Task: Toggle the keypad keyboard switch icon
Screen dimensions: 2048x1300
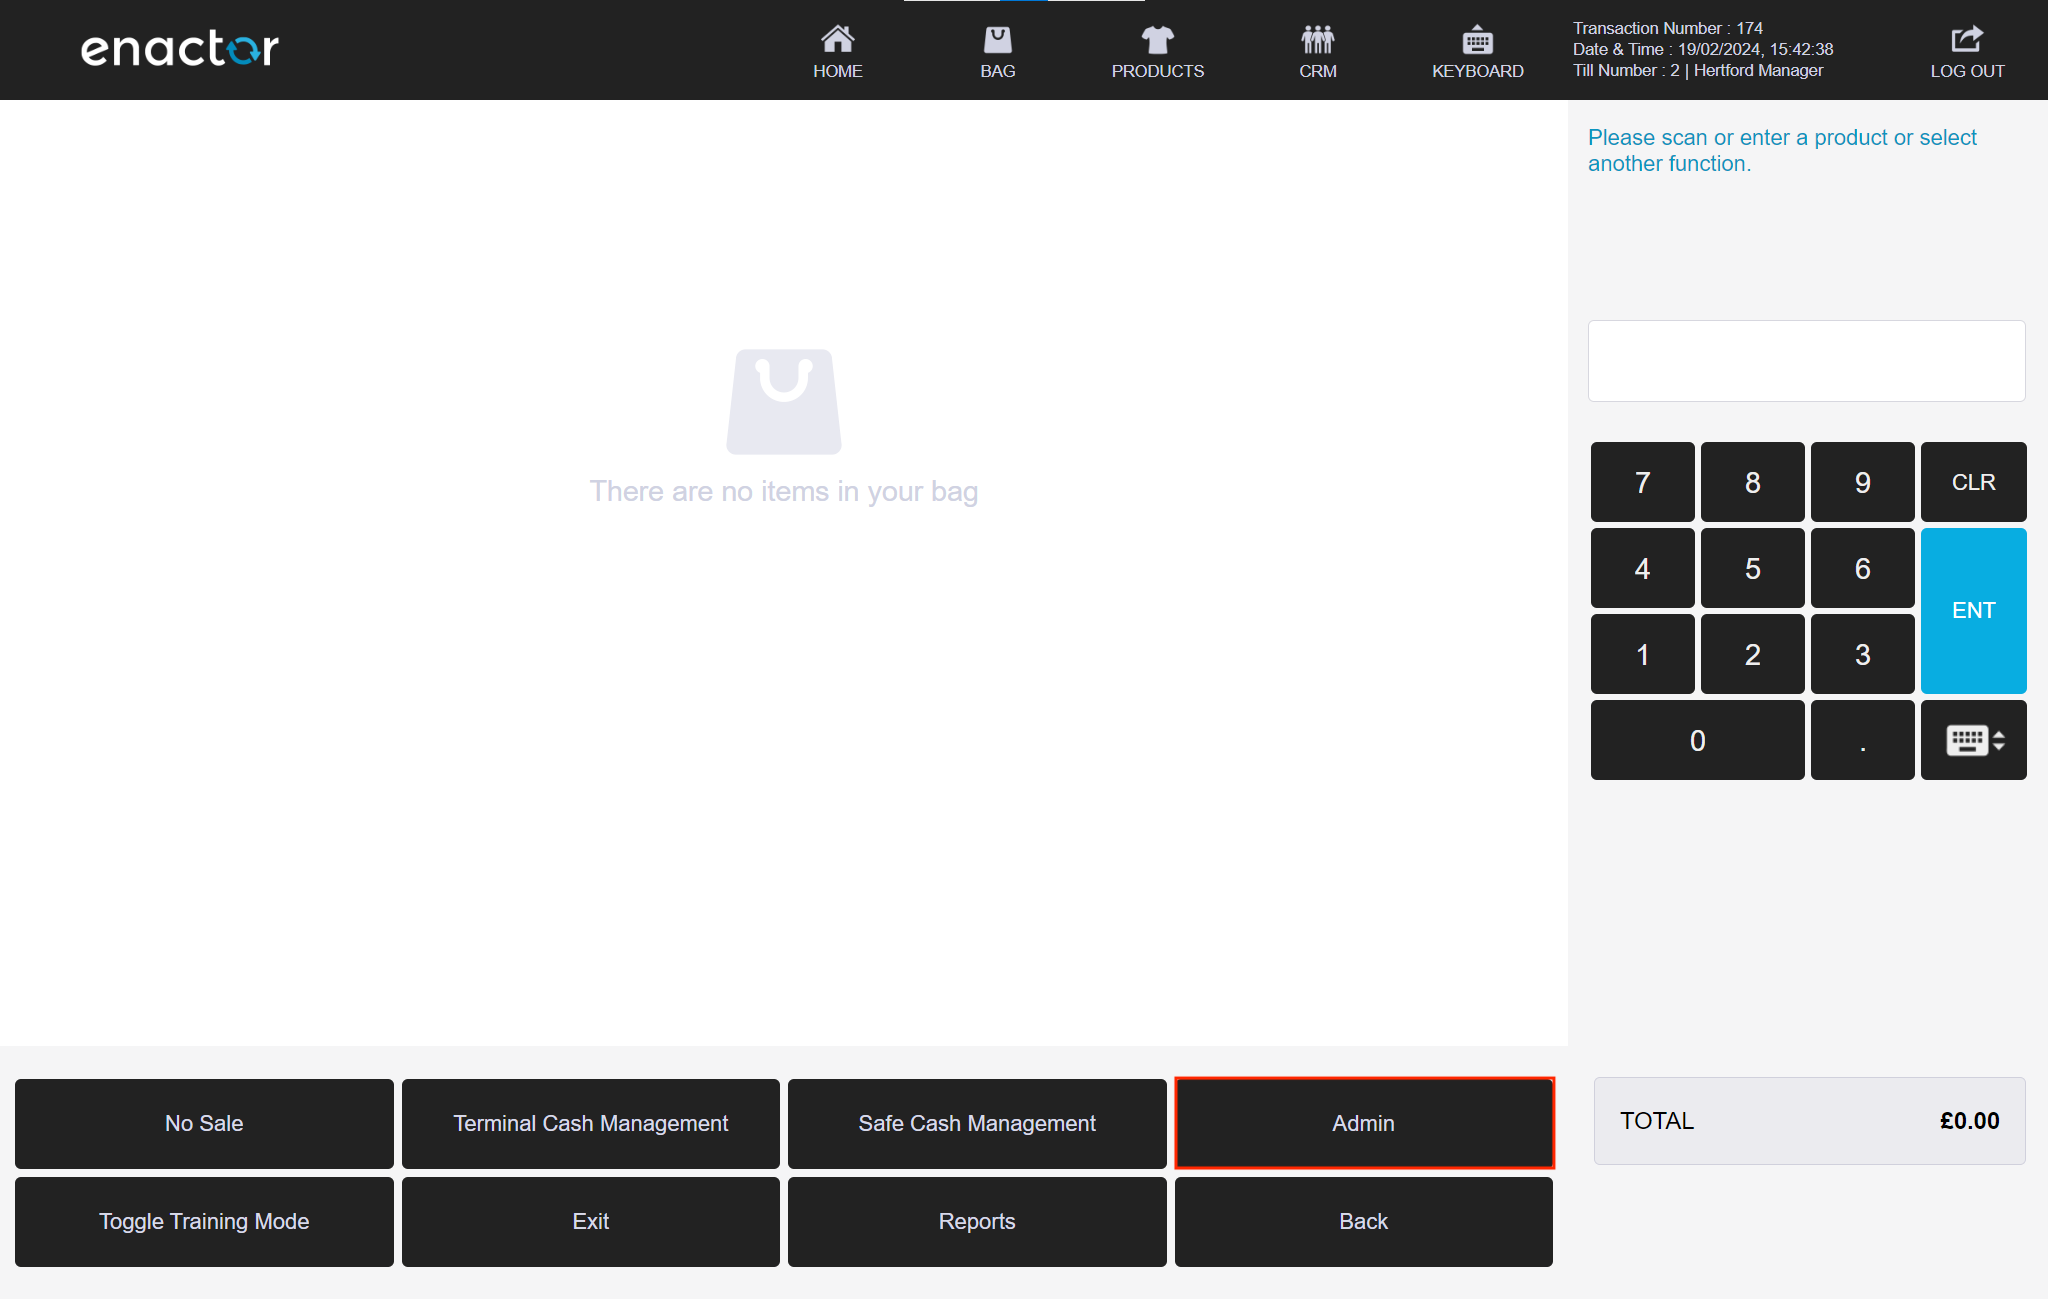Action: pos(1973,740)
